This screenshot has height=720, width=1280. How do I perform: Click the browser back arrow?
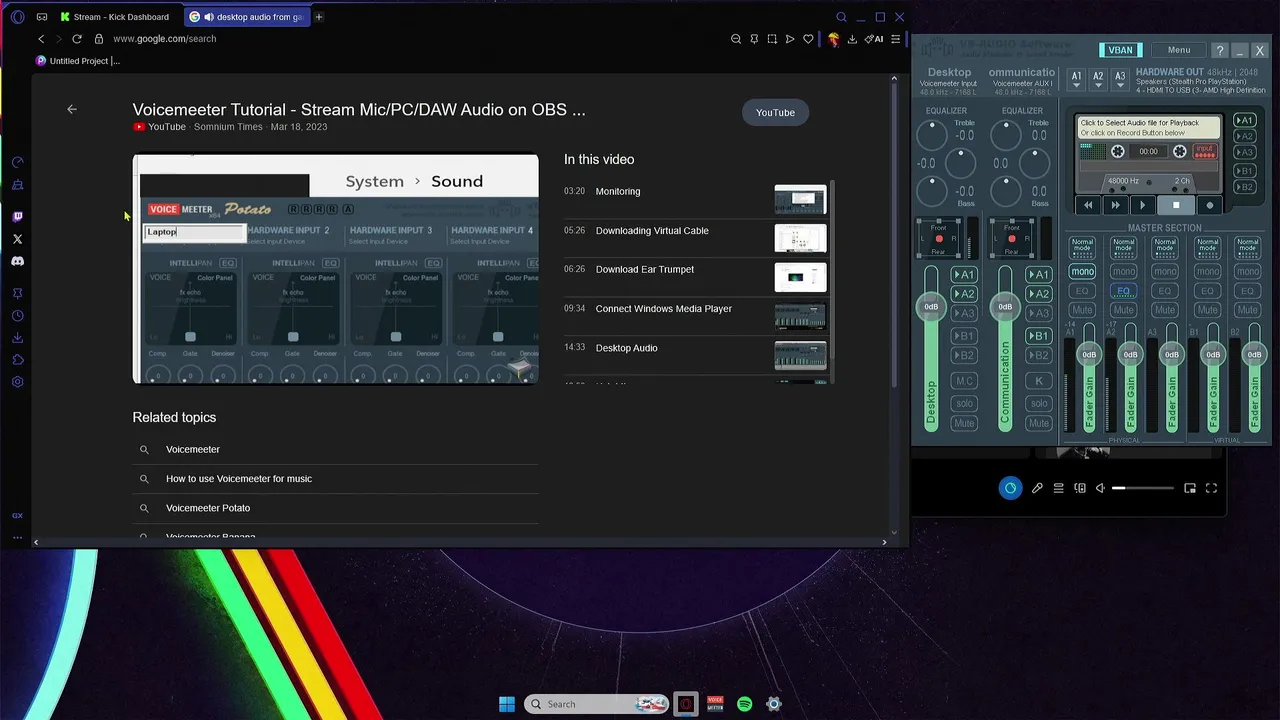41,39
